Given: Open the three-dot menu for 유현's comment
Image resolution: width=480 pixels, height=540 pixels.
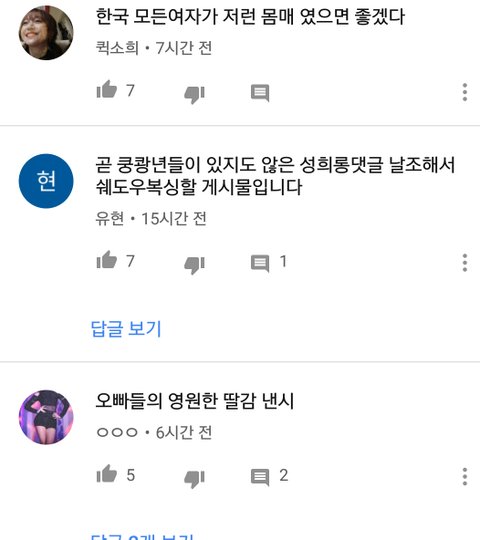Looking at the screenshot, I should (x=465, y=263).
